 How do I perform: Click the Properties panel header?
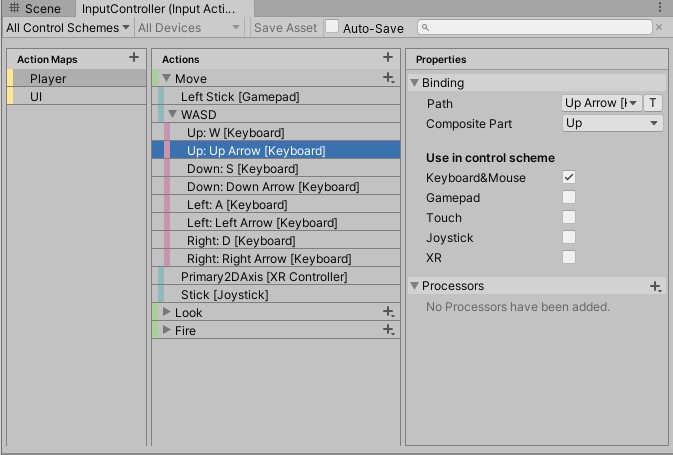tap(537, 59)
